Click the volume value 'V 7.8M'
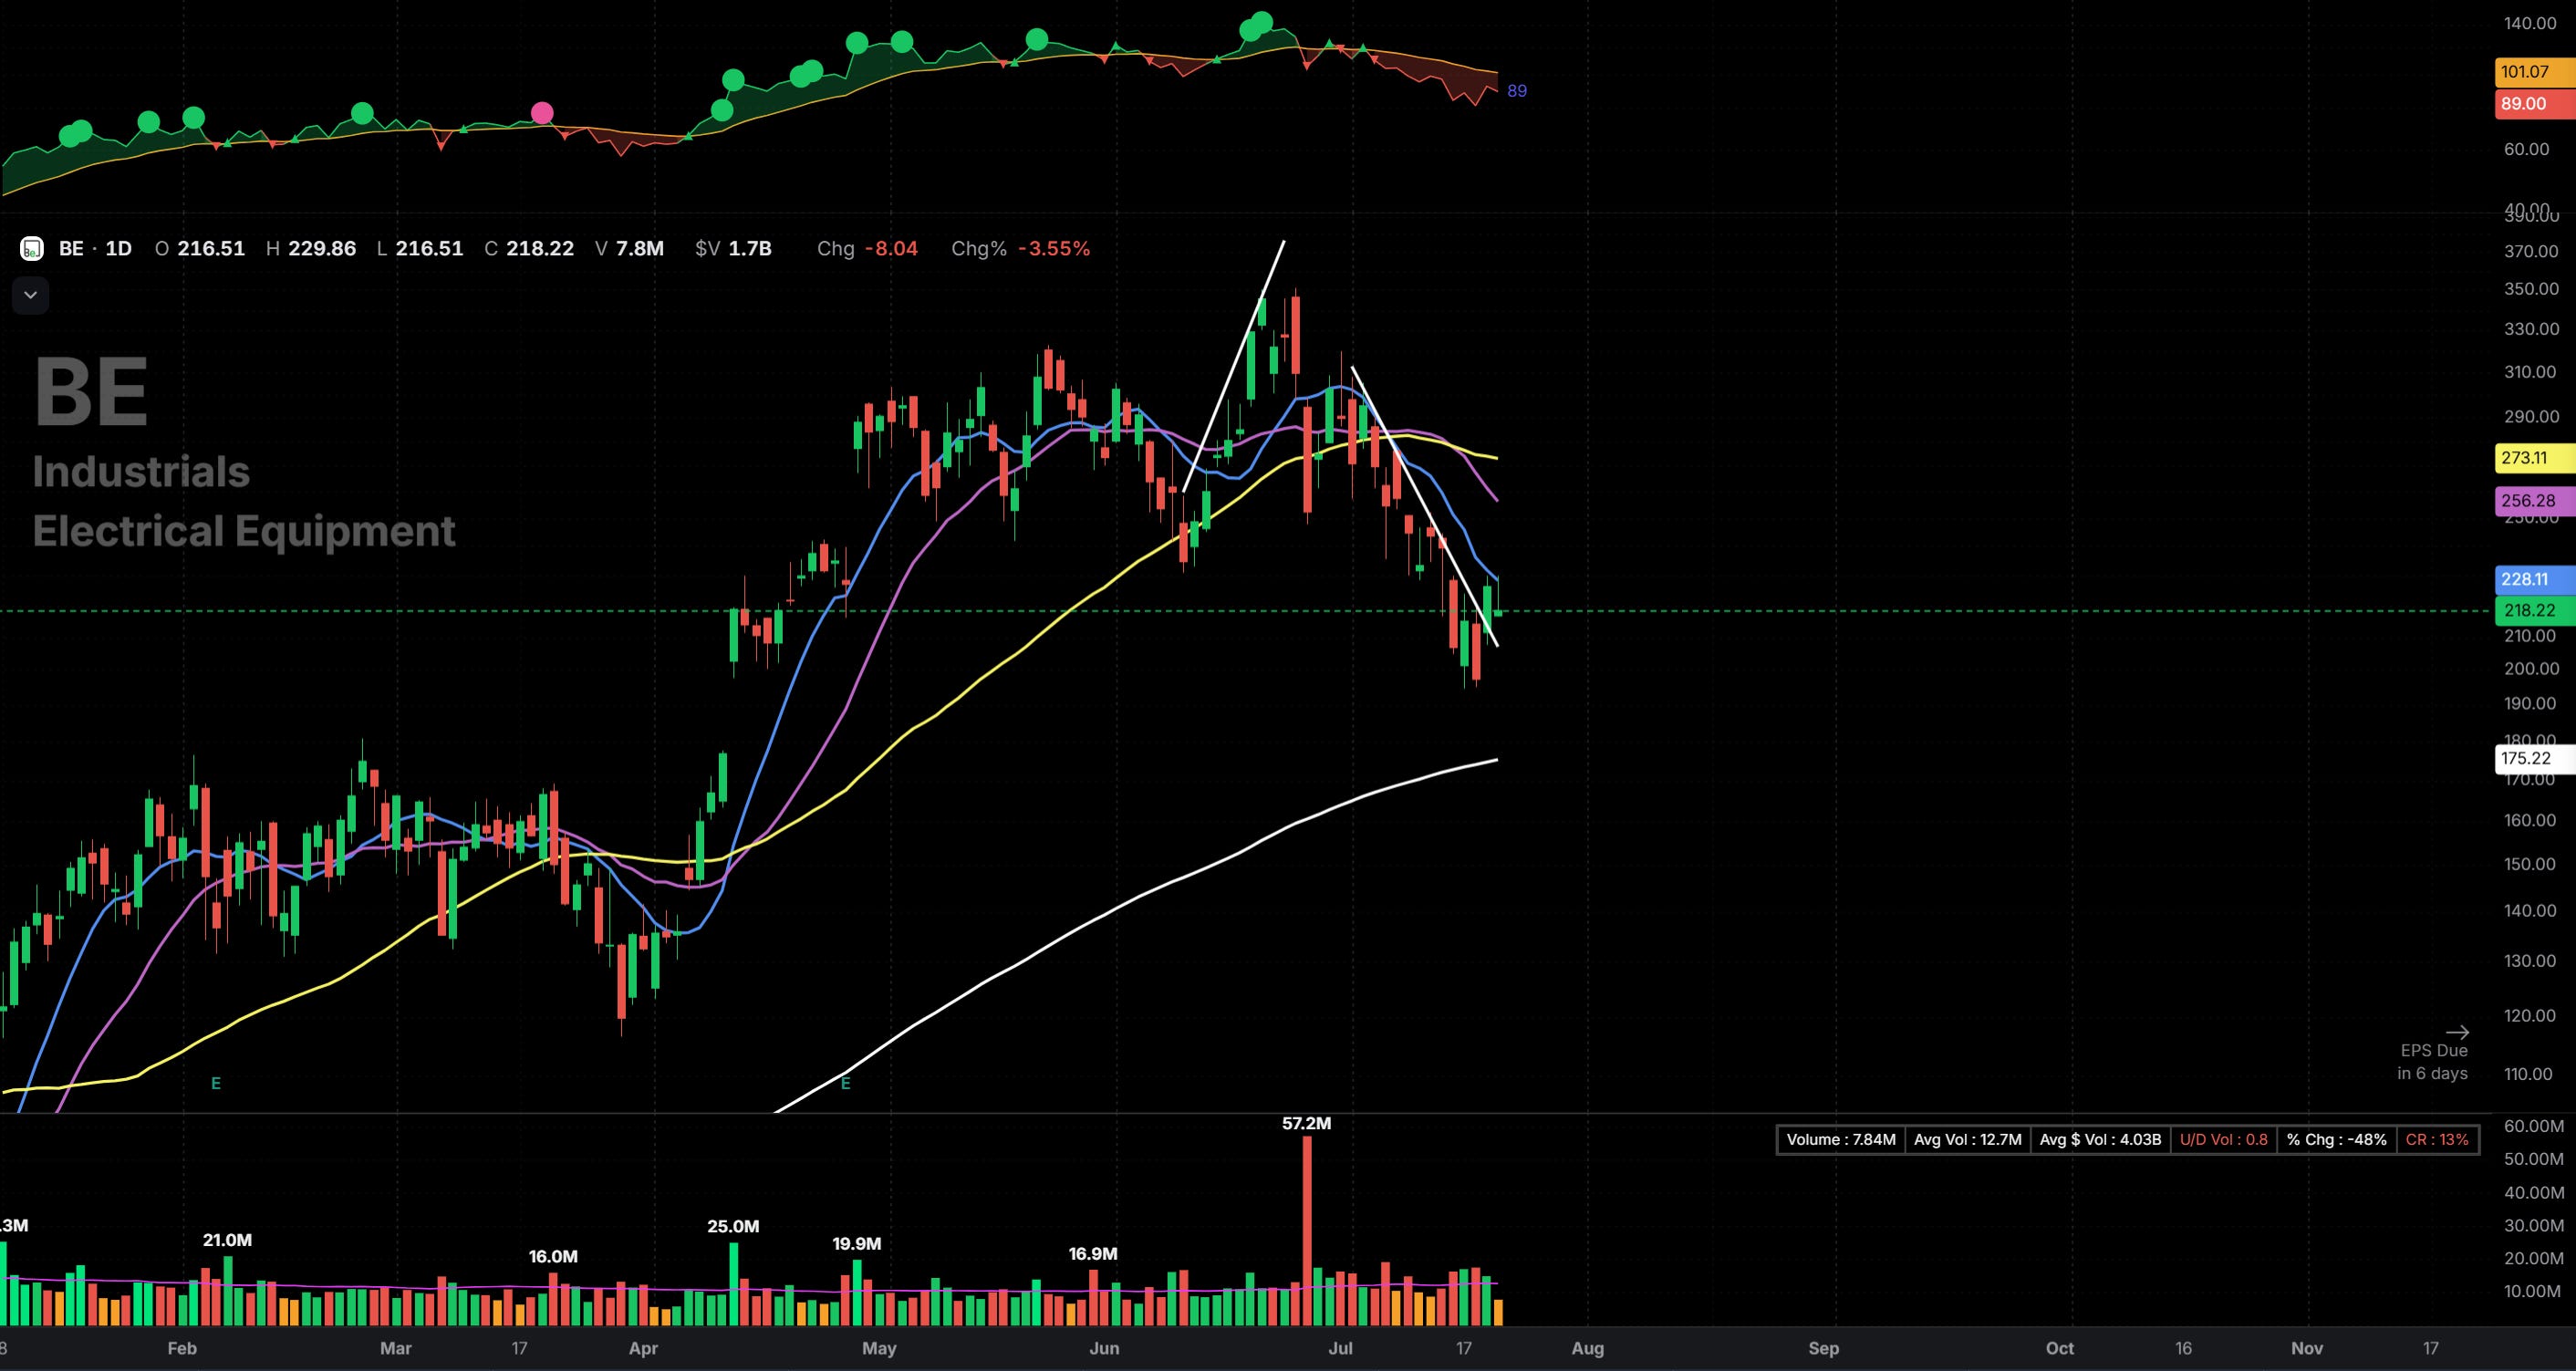 [630, 248]
